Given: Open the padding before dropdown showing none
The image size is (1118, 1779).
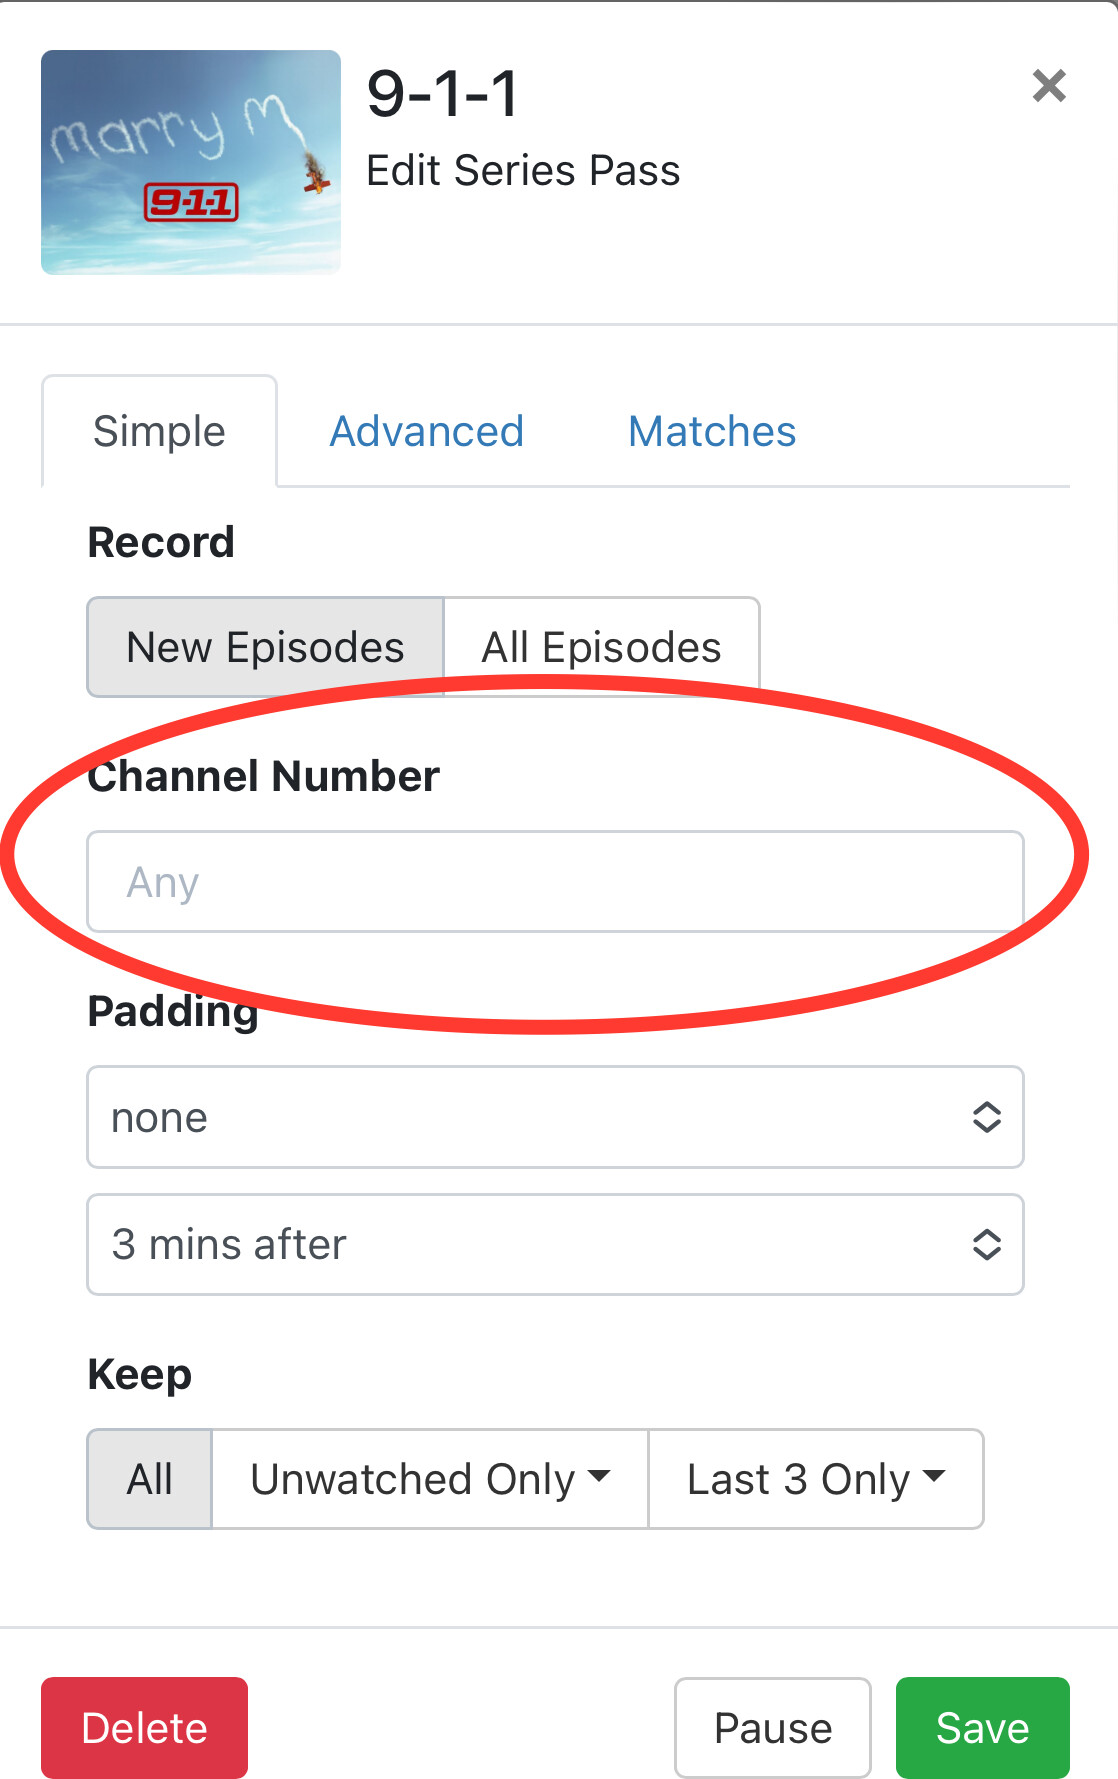Looking at the screenshot, I should pyautogui.click(x=555, y=1117).
